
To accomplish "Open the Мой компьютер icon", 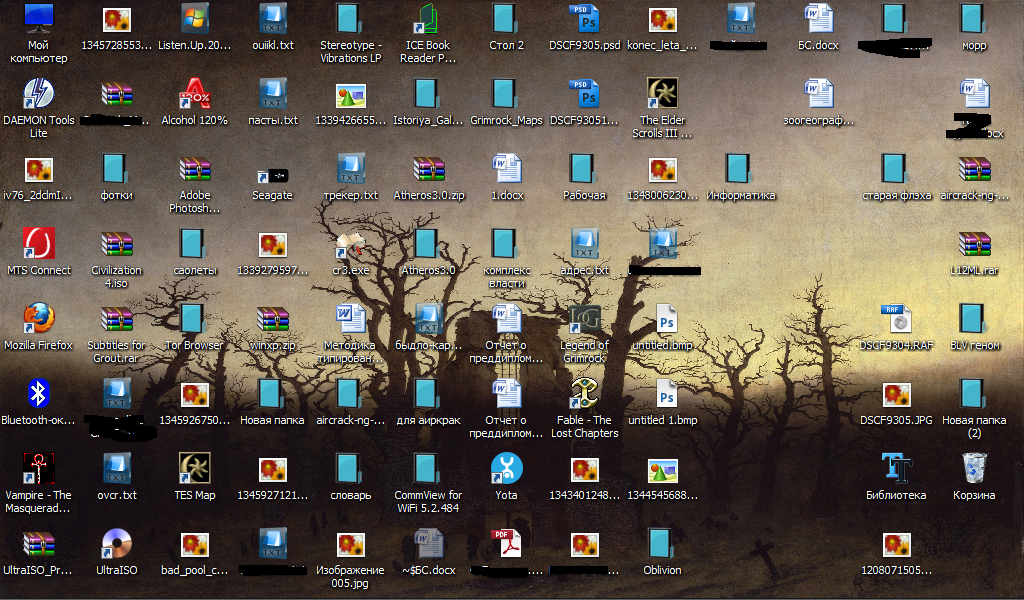I will click(39, 19).
